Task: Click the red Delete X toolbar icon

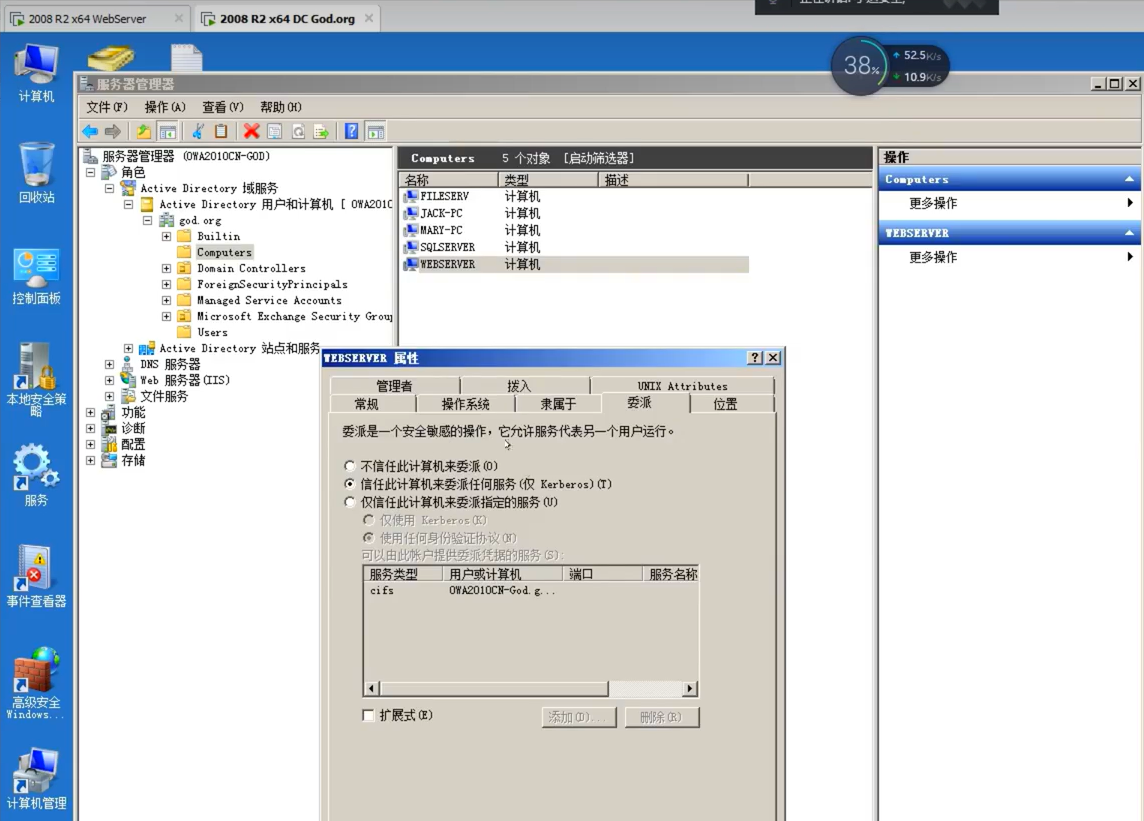Action: pos(251,131)
